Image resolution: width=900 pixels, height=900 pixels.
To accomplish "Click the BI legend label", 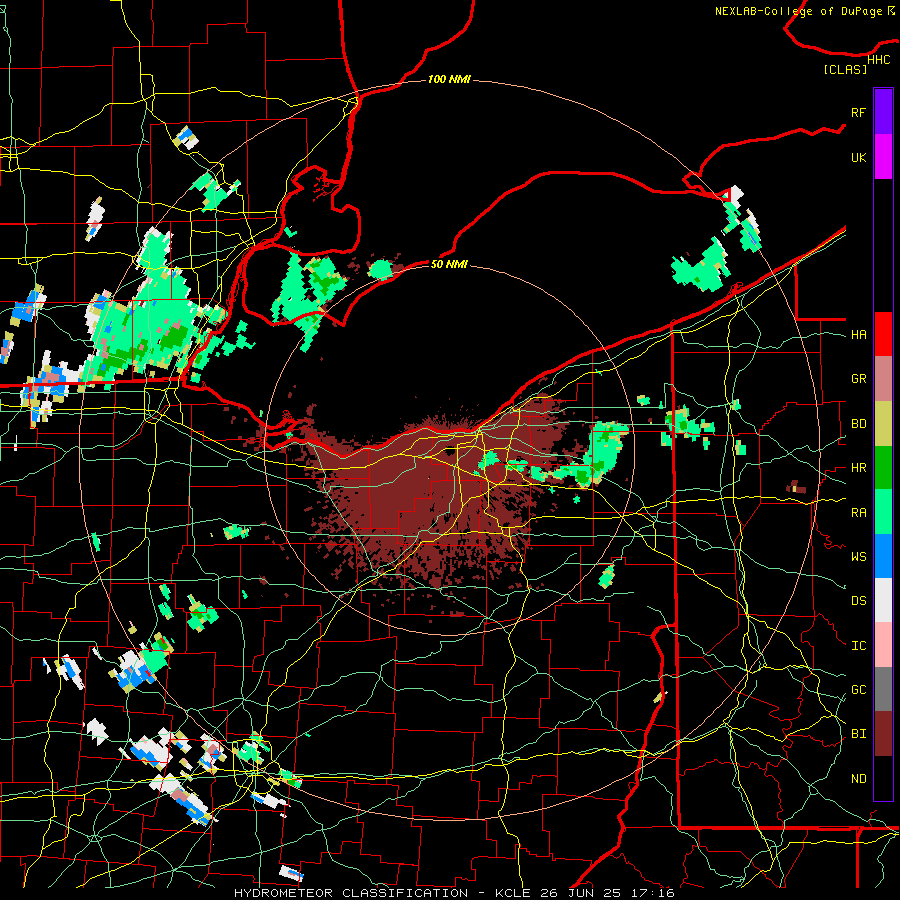I will click(x=858, y=734).
